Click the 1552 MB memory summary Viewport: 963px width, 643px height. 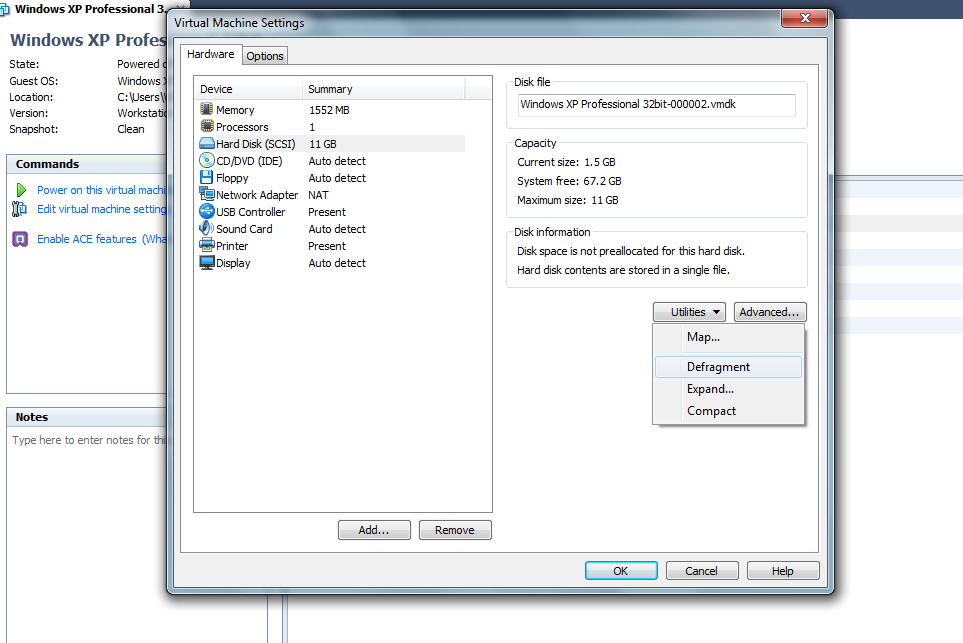click(x=329, y=110)
